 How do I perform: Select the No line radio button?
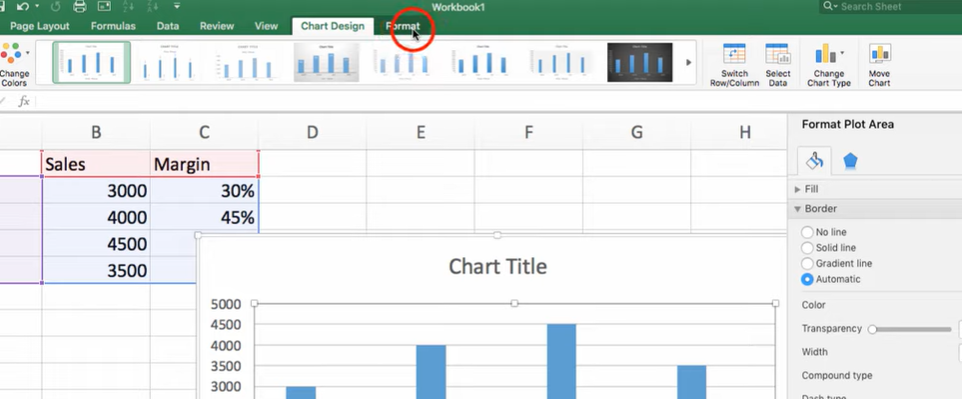807,232
